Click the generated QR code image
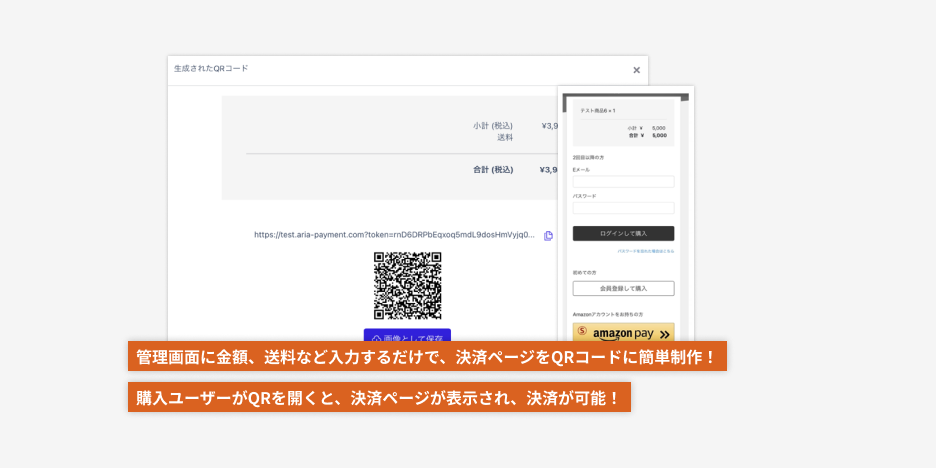 [x=408, y=286]
